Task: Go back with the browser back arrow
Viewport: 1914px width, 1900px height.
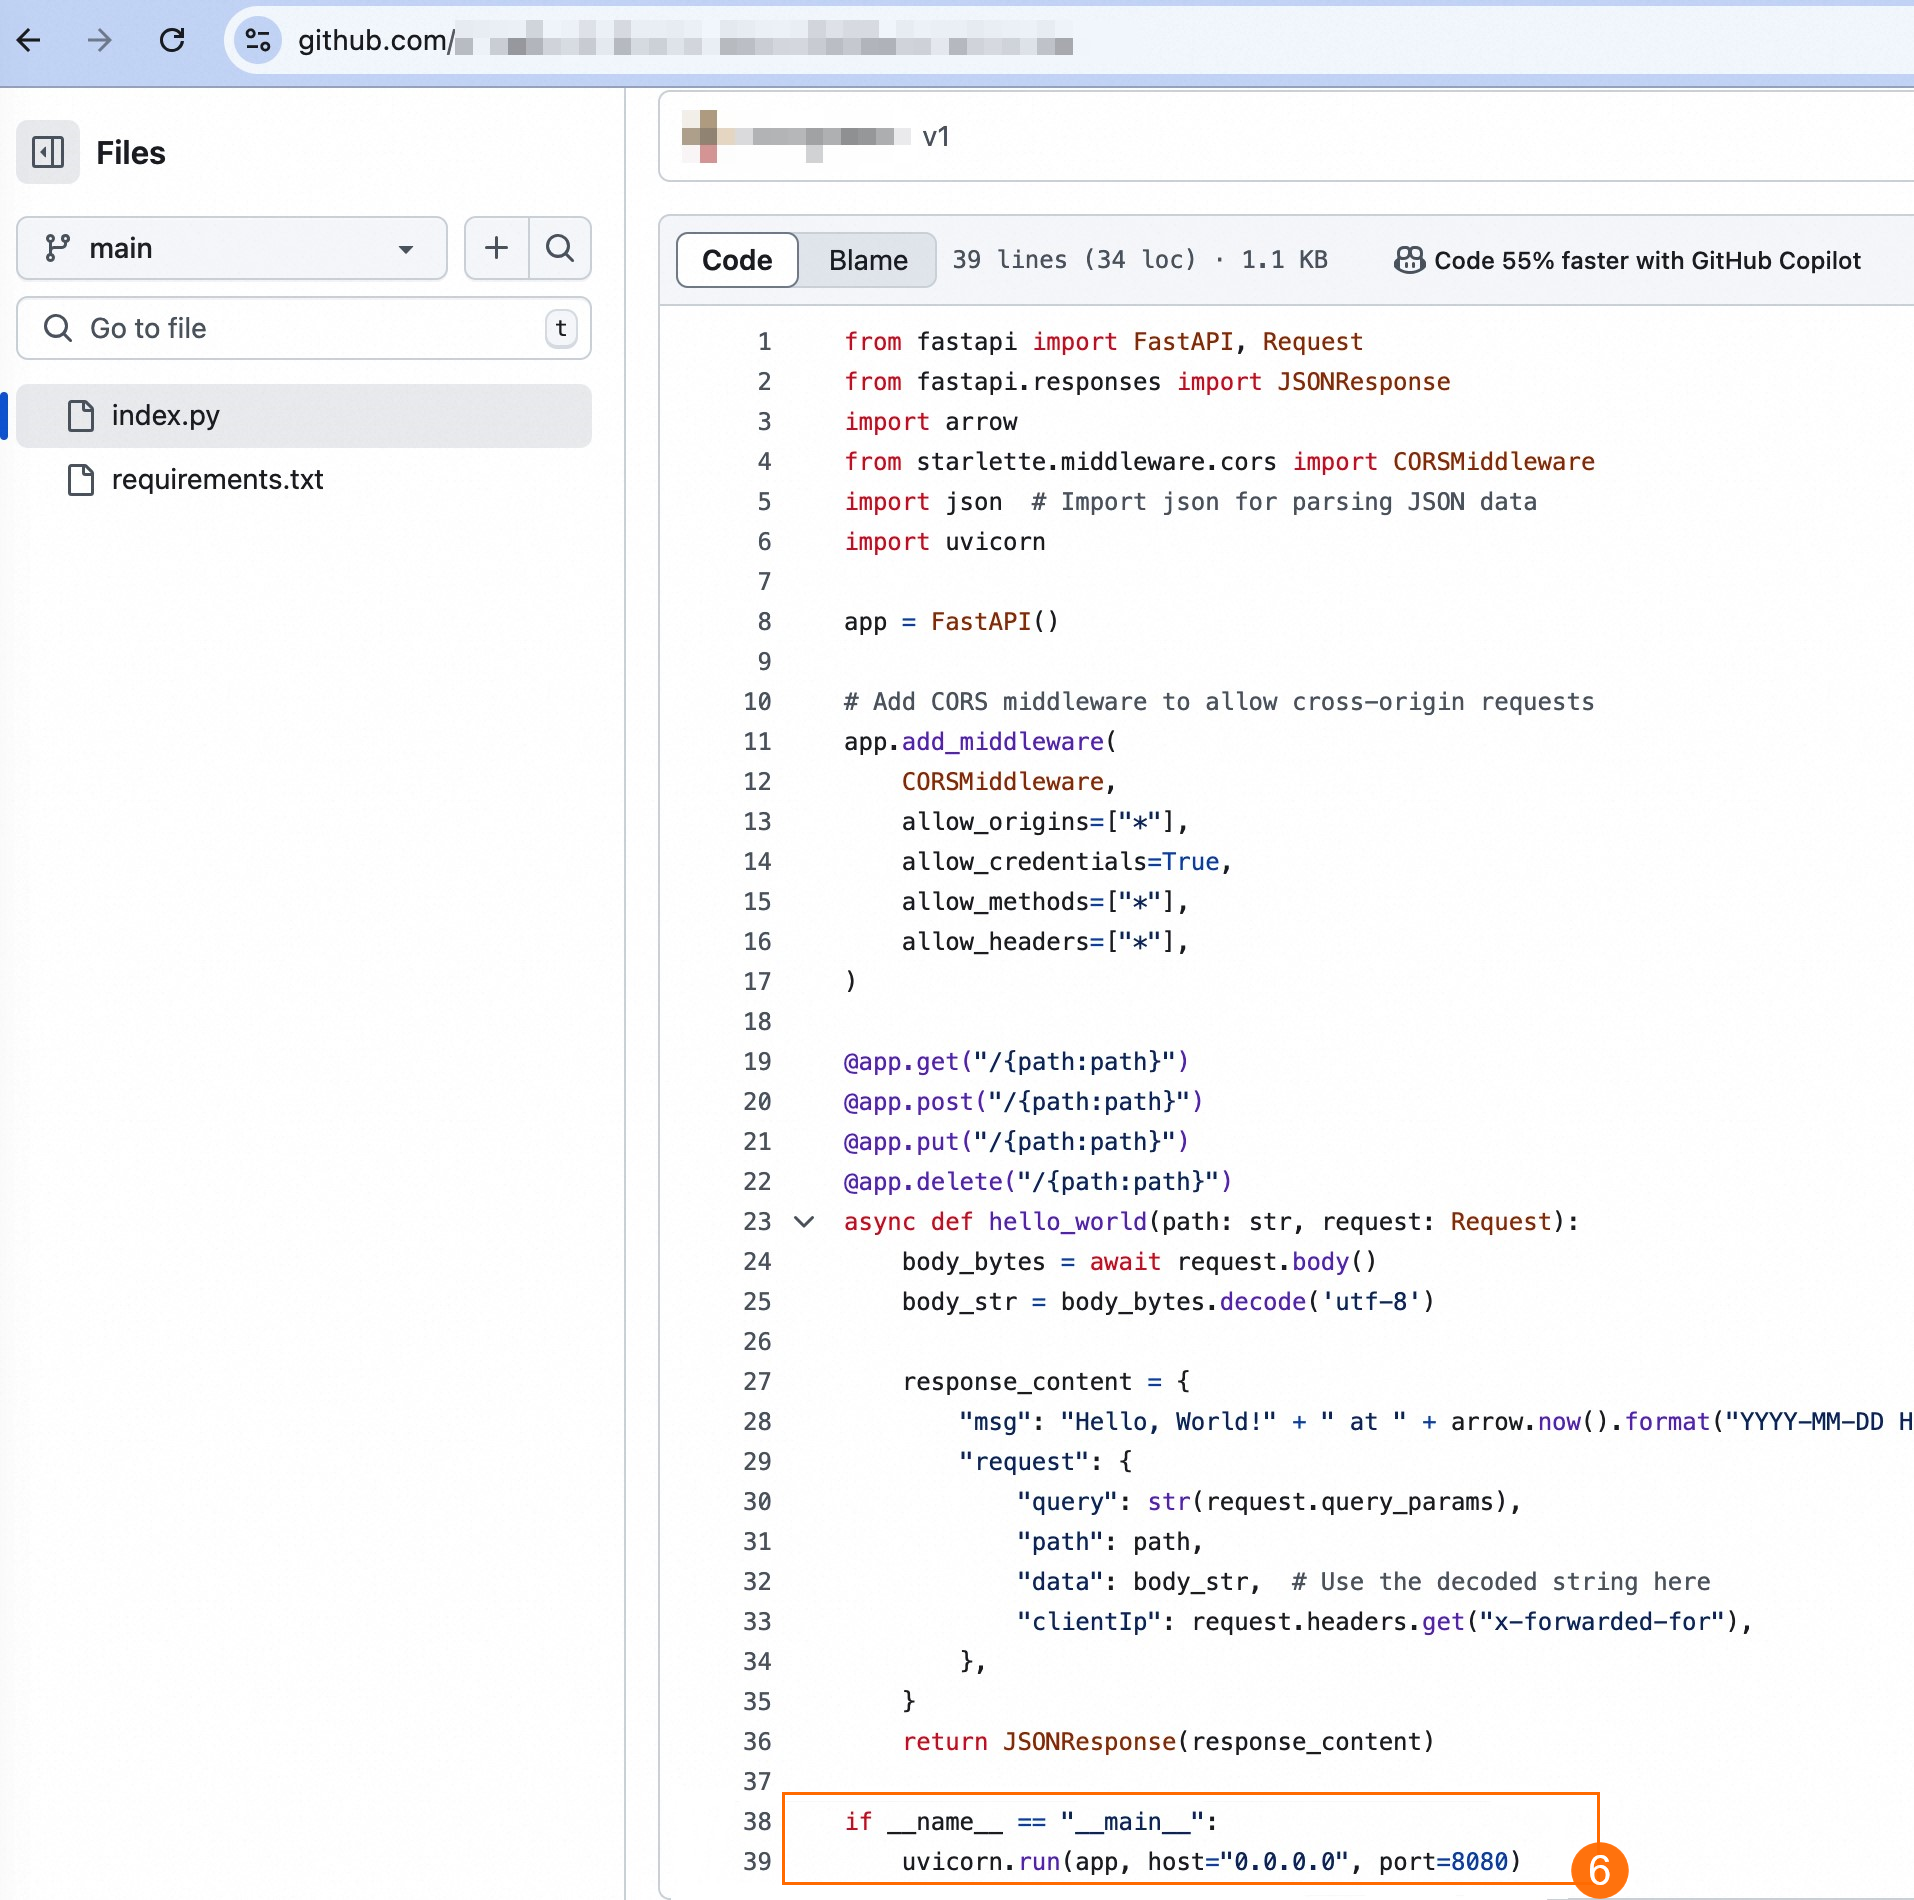Action: point(29,40)
